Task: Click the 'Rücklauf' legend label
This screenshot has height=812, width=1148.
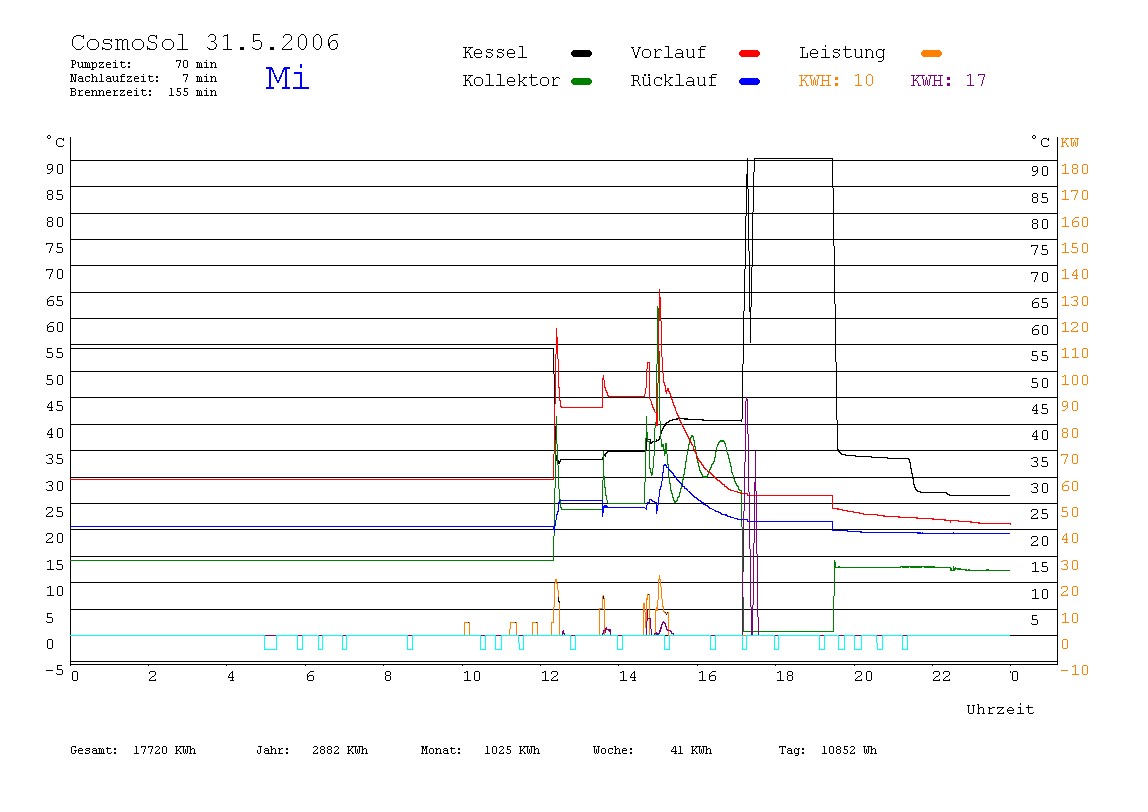Action: point(674,81)
